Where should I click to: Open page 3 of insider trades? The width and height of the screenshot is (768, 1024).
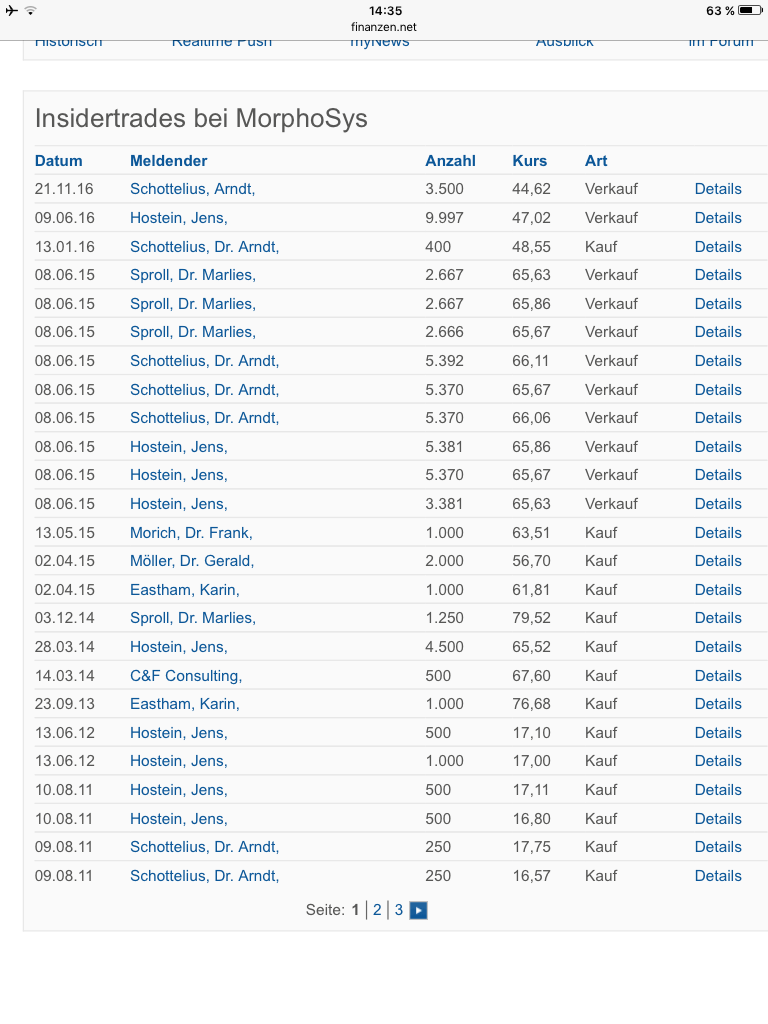tap(398, 910)
